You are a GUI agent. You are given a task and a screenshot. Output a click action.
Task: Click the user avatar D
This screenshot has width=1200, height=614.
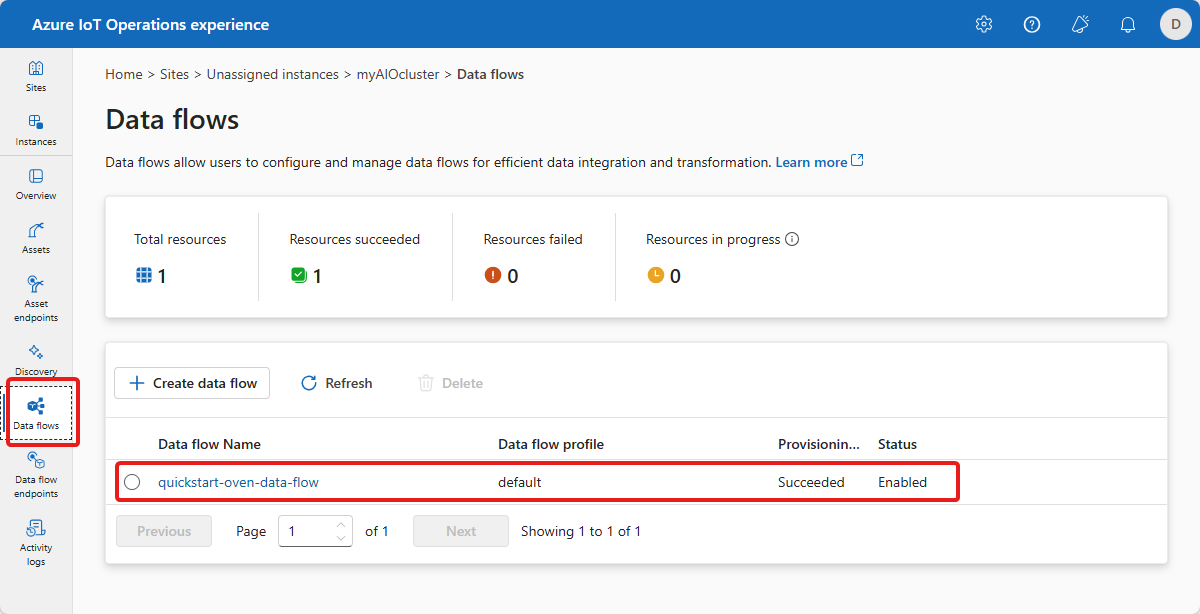tap(1176, 24)
